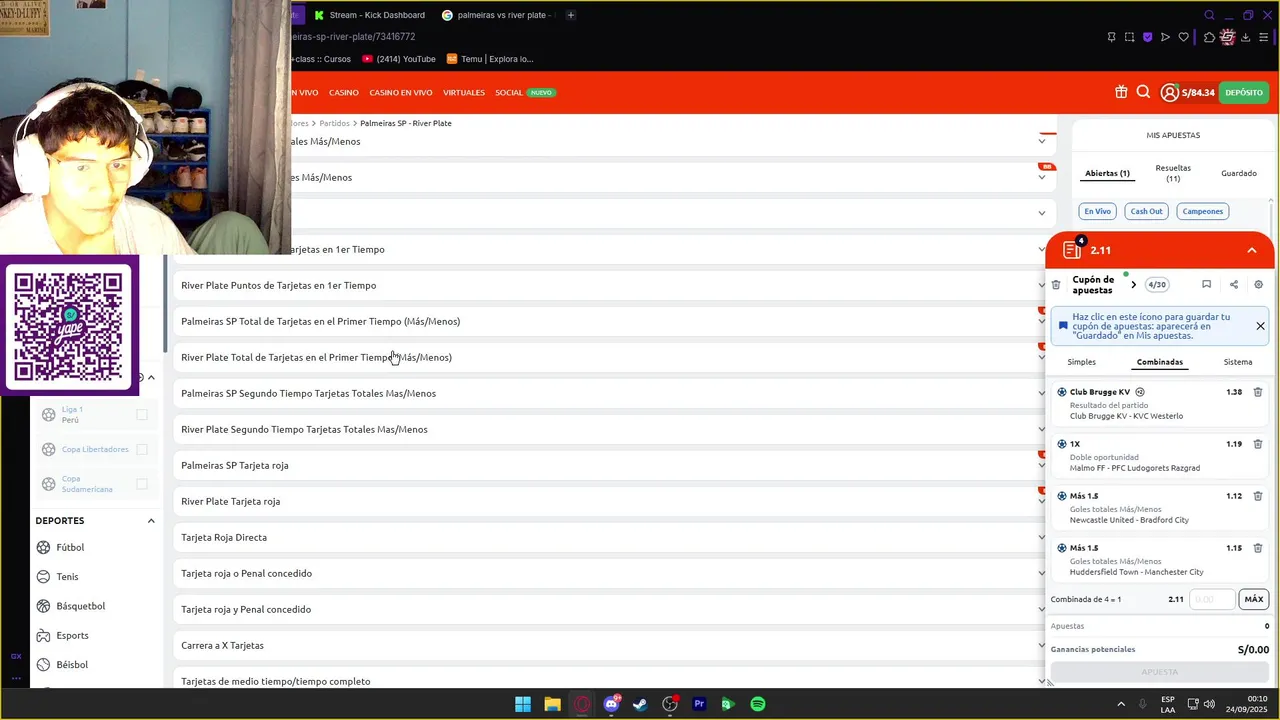This screenshot has height=720, width=1280.
Task: Open Steam from the taskbar
Action: (x=640, y=704)
